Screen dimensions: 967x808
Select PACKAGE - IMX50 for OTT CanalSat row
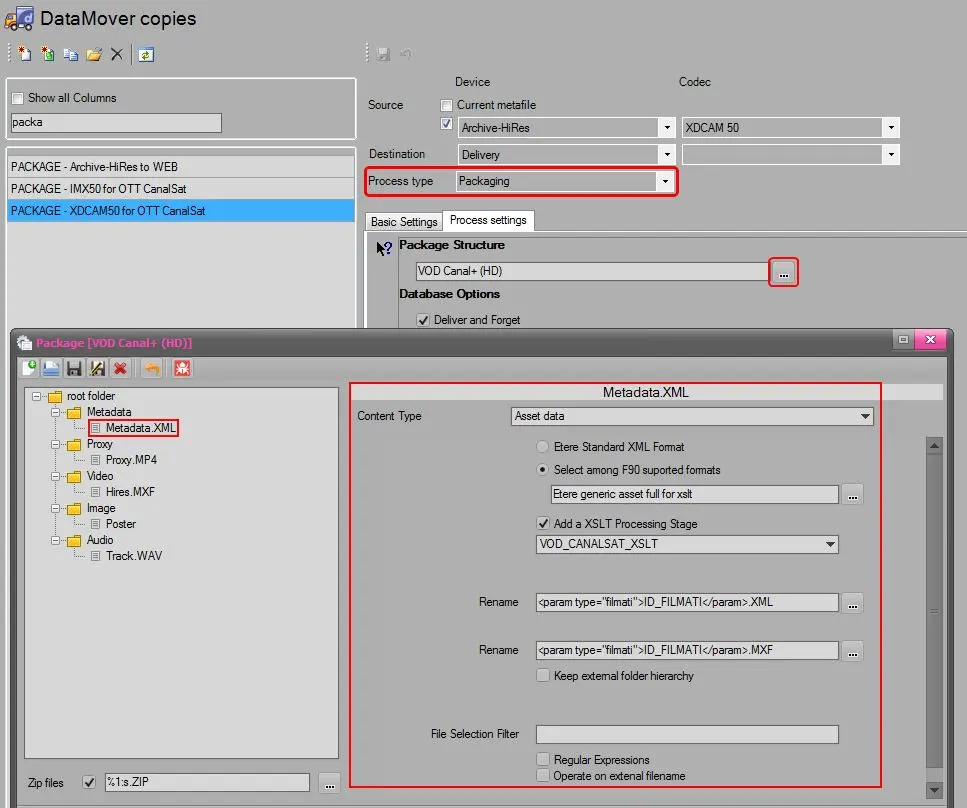coord(99,189)
